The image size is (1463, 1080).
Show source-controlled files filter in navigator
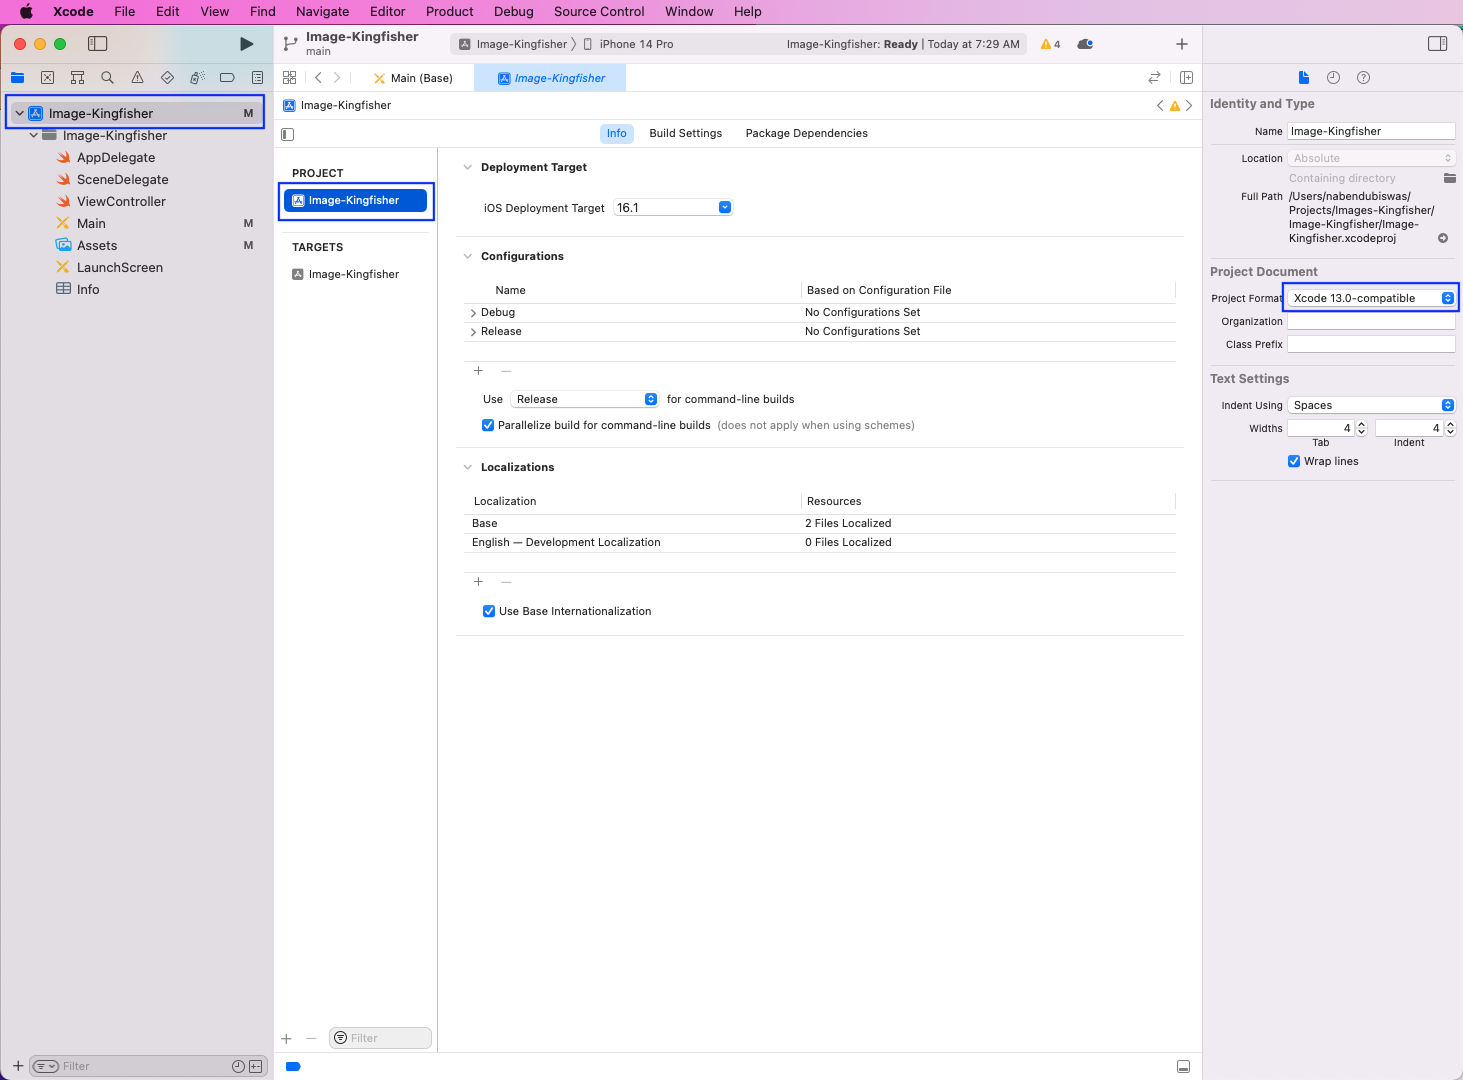coord(256,1066)
